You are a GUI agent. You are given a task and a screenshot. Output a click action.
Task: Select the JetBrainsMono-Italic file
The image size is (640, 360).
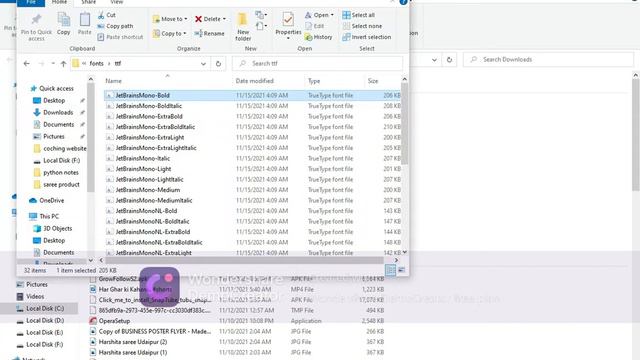coord(252,158)
